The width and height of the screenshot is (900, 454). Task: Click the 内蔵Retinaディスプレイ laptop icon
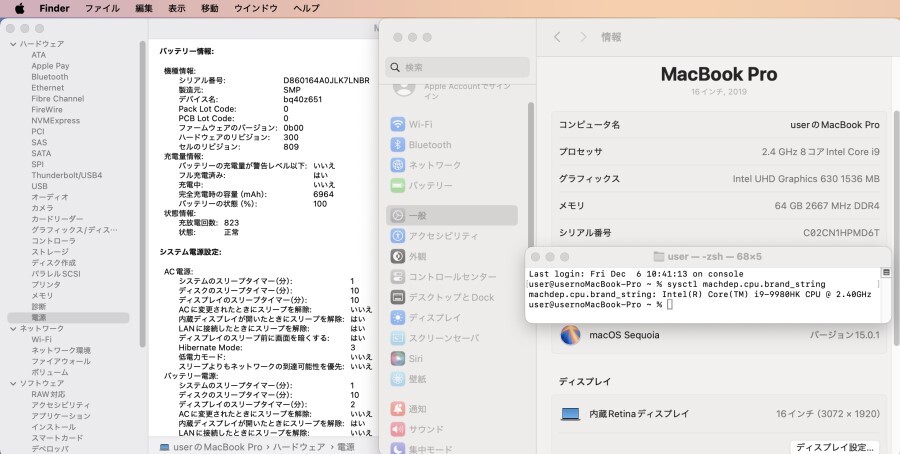571,414
